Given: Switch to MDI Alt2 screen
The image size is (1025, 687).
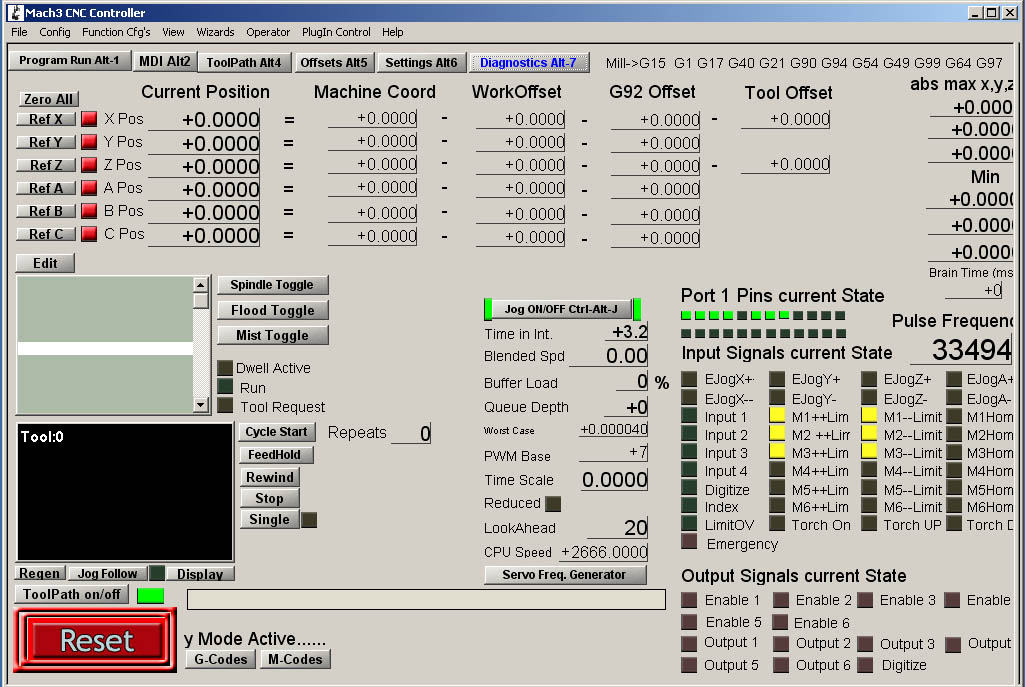Looking at the screenshot, I should click(164, 61).
